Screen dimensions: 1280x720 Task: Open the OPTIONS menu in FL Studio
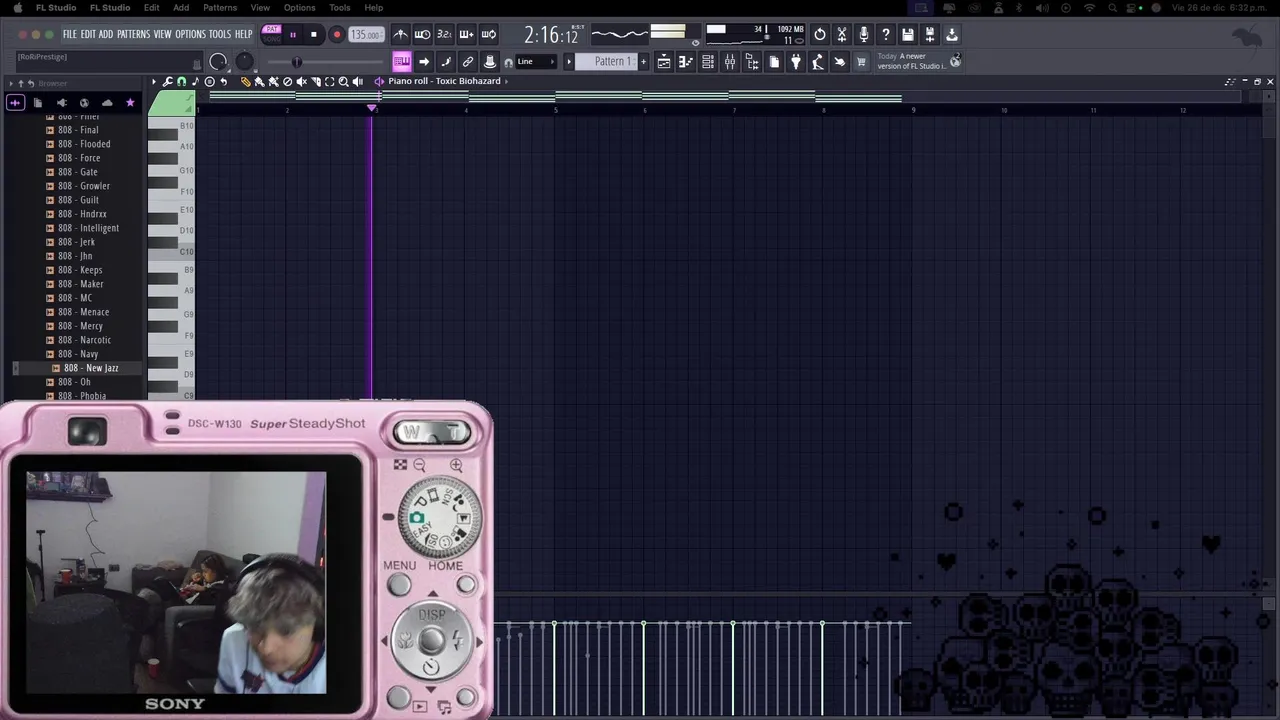click(x=190, y=34)
